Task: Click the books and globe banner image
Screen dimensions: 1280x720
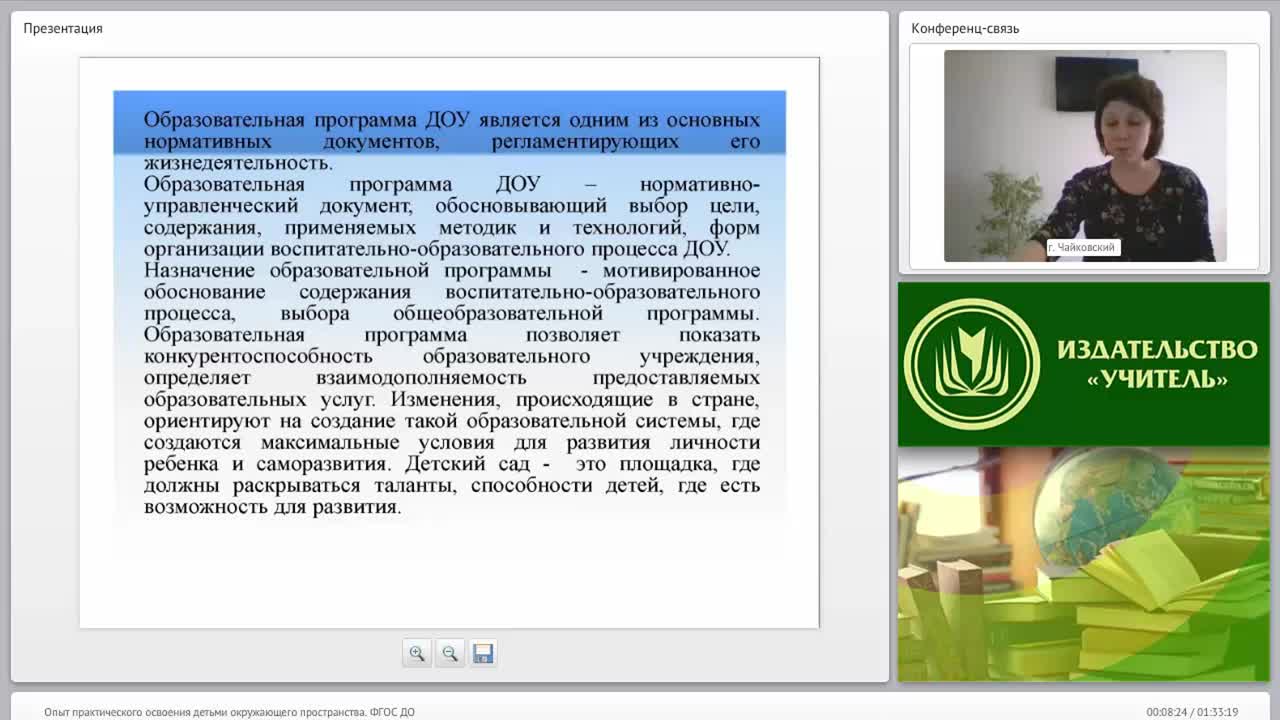Action: coord(1084,564)
